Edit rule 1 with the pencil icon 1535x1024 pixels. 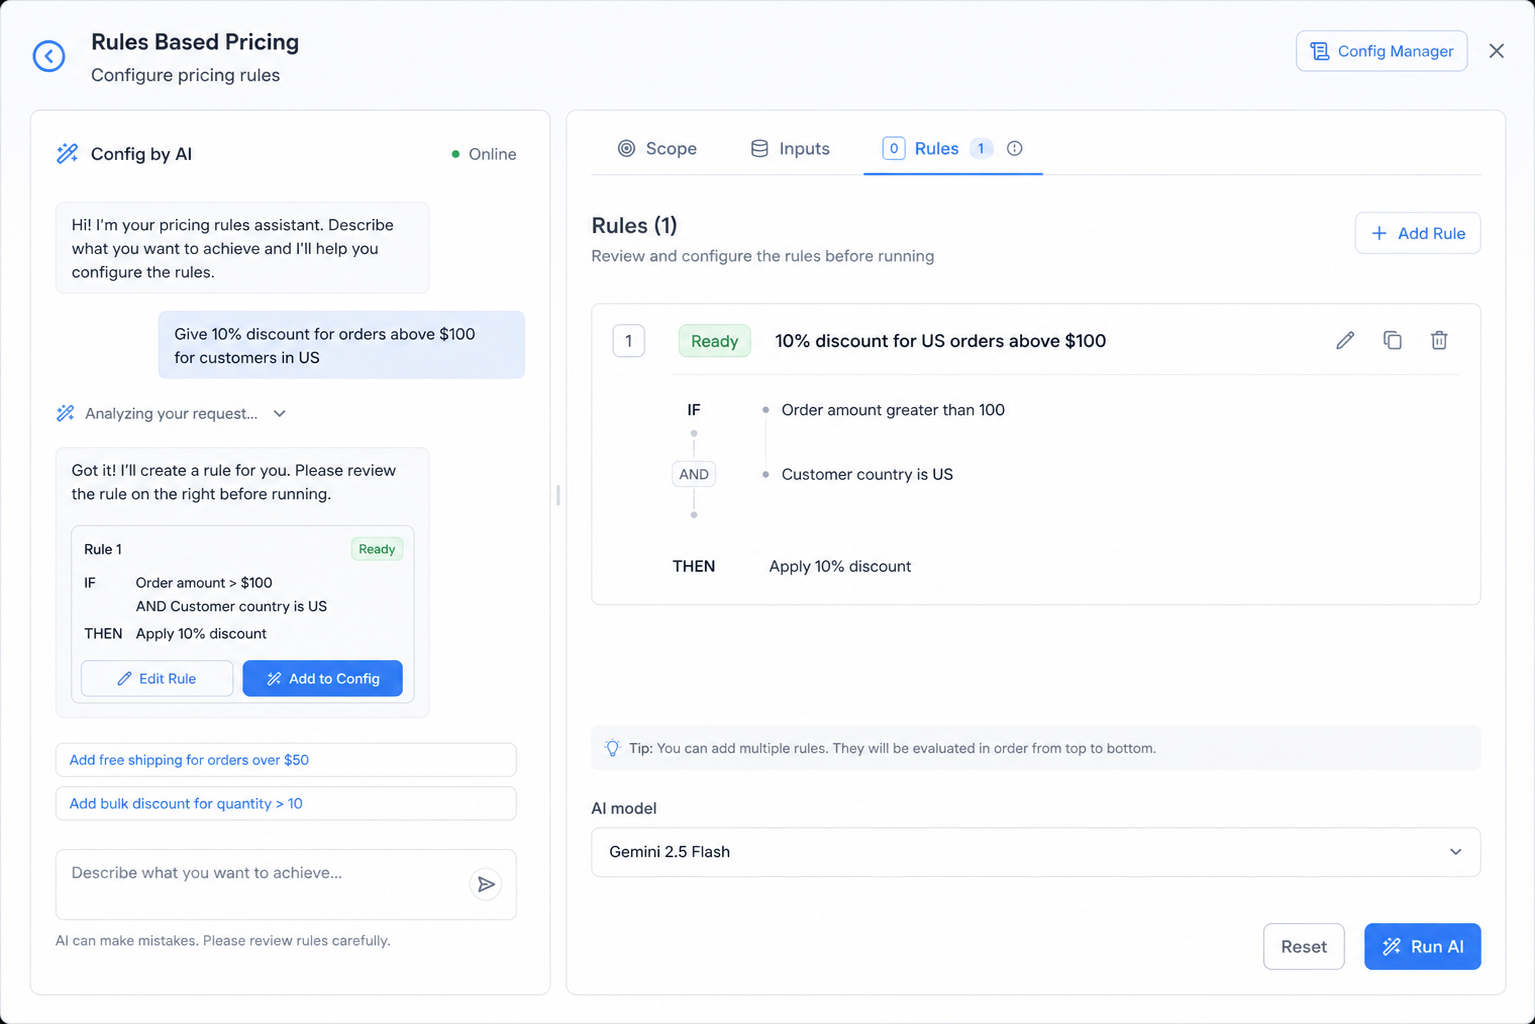(x=1345, y=341)
